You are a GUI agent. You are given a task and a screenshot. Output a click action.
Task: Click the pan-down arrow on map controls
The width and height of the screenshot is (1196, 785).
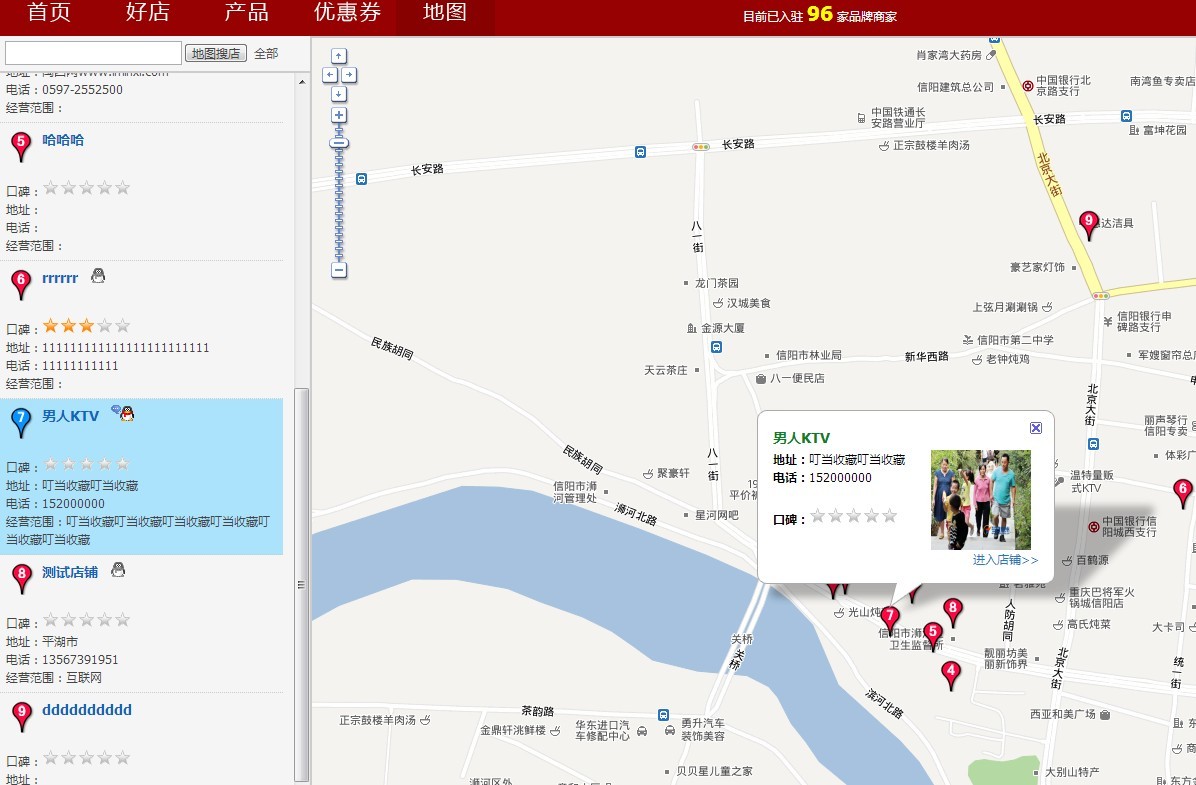point(338,94)
